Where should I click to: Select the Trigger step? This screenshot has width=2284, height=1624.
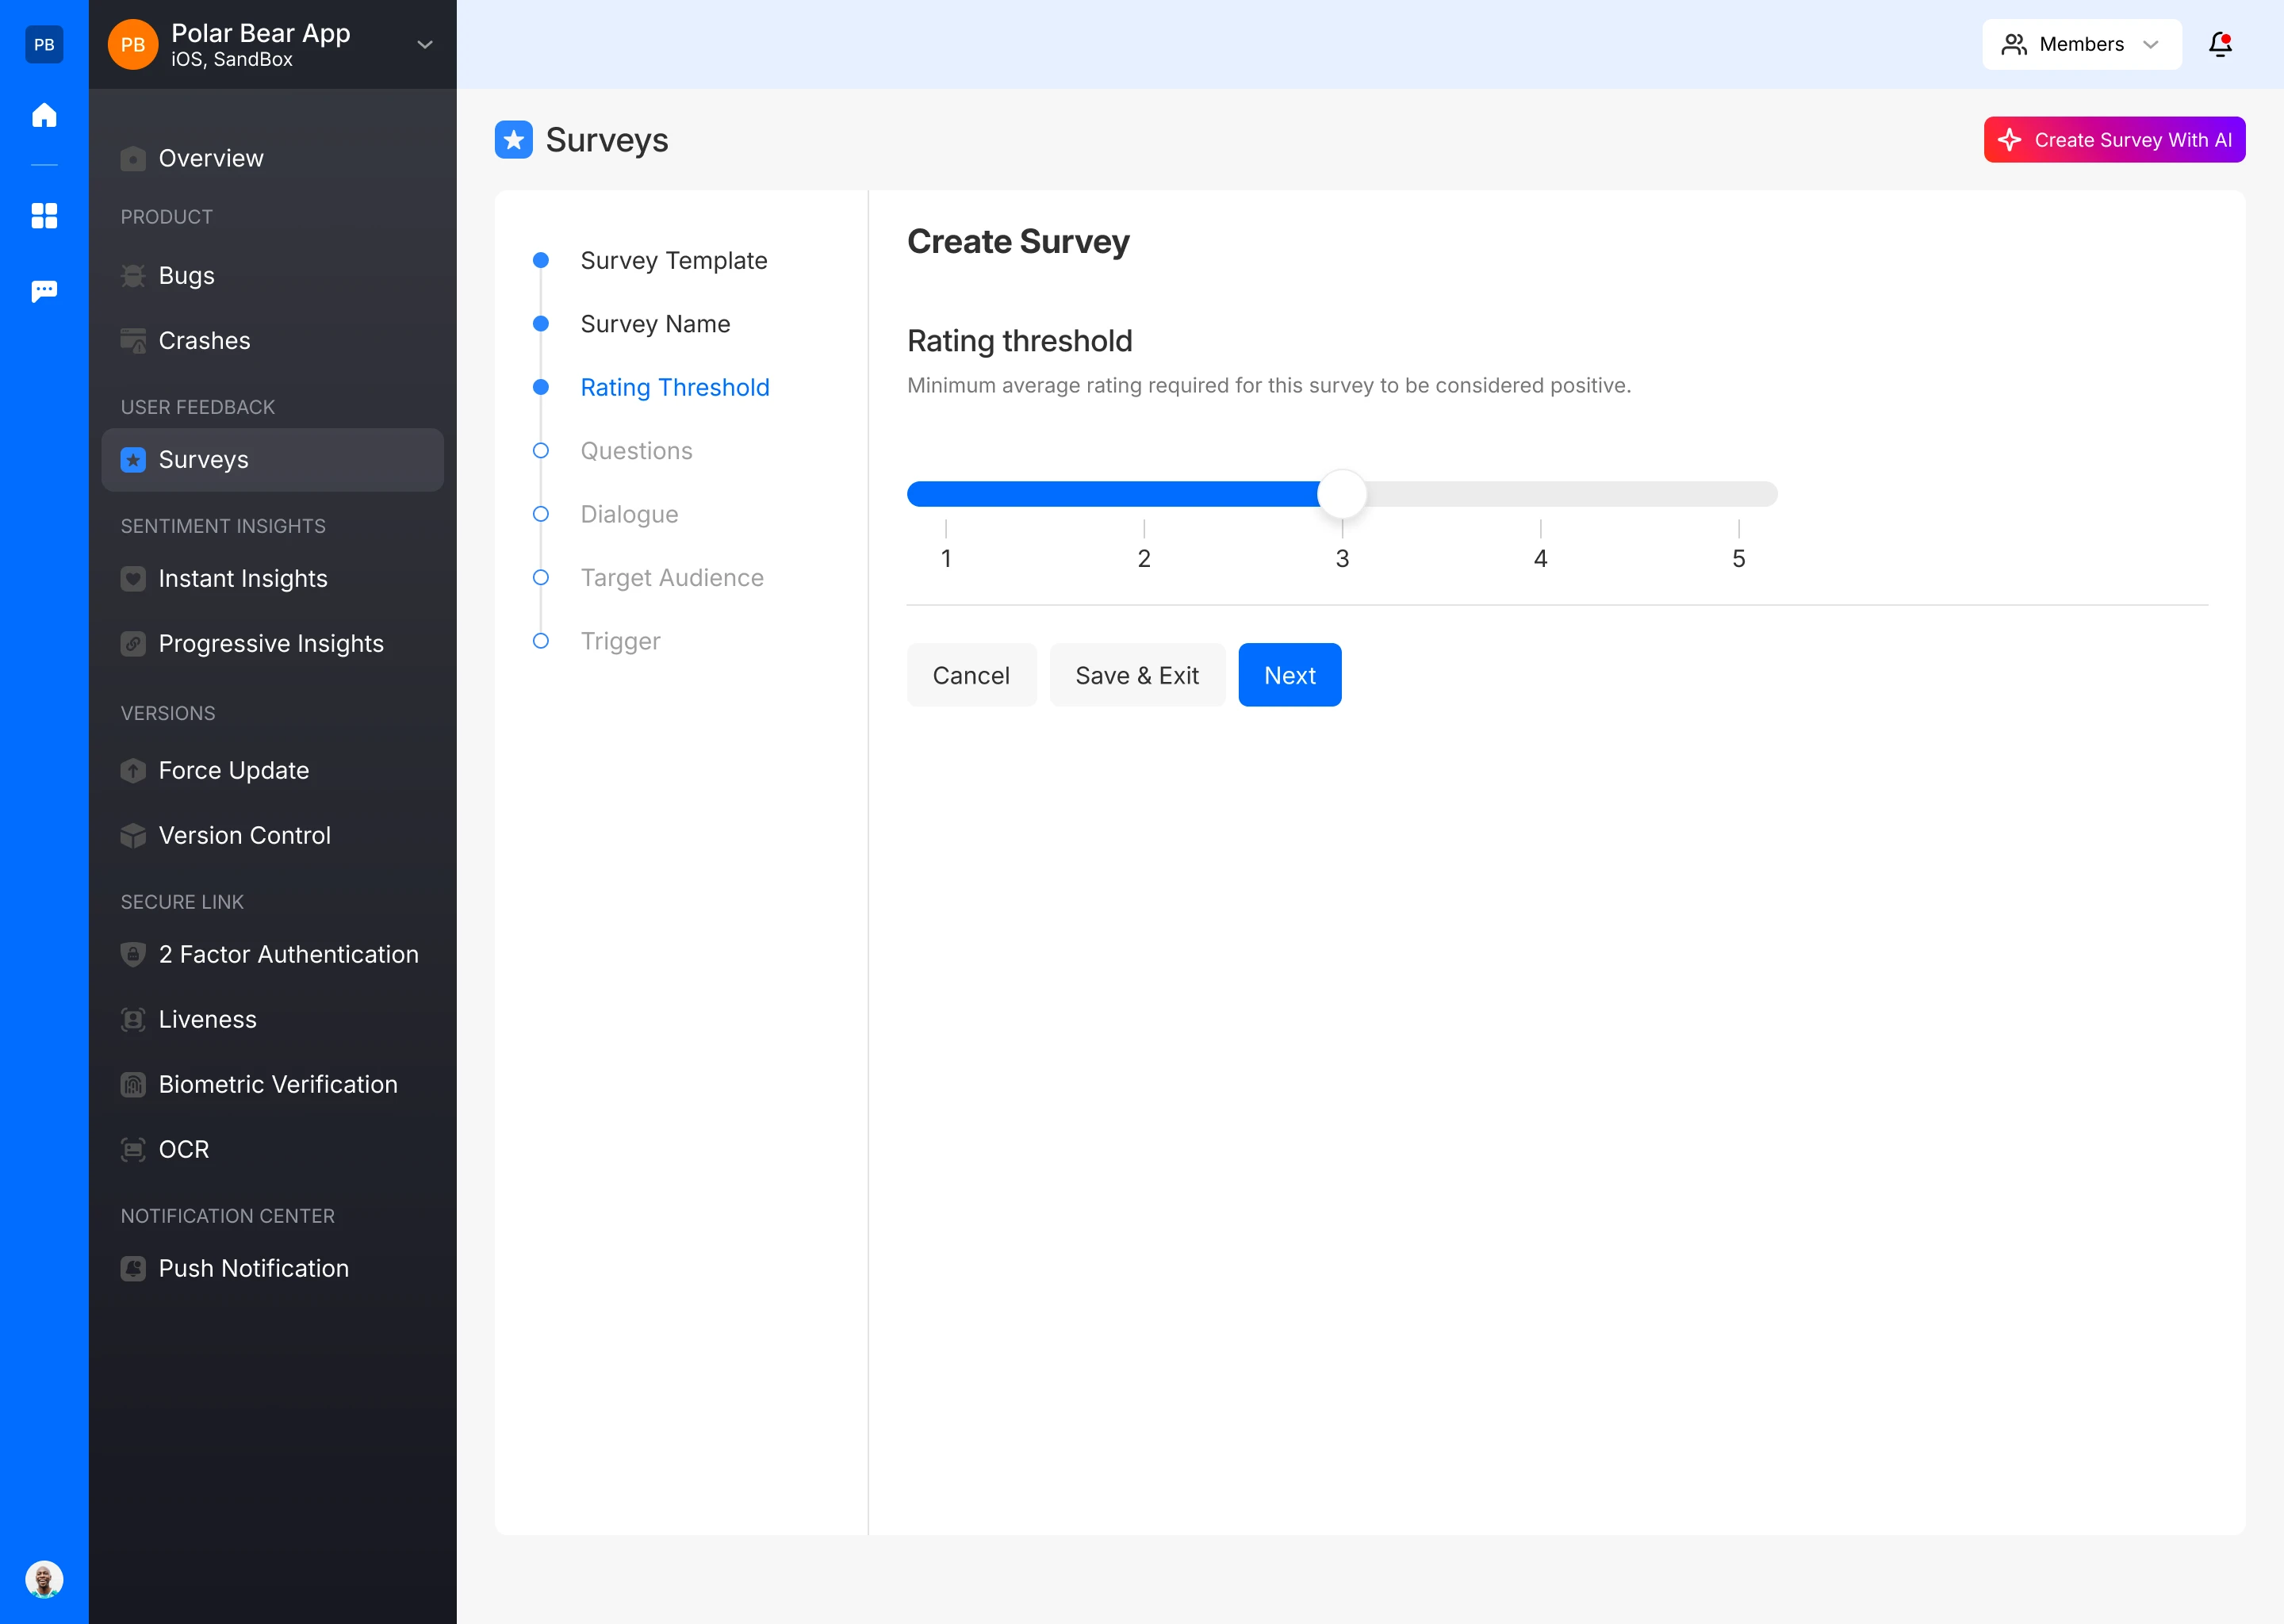pyautogui.click(x=620, y=641)
